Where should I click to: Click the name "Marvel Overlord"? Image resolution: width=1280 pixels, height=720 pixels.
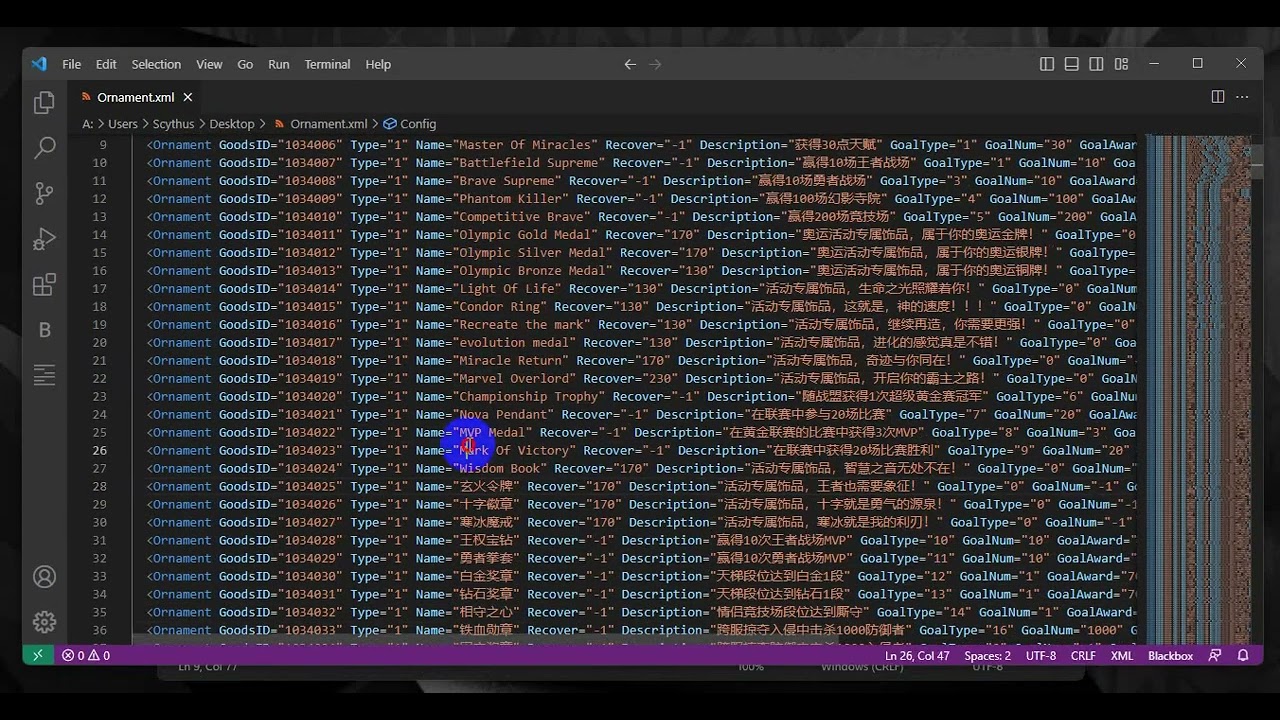click(513, 379)
